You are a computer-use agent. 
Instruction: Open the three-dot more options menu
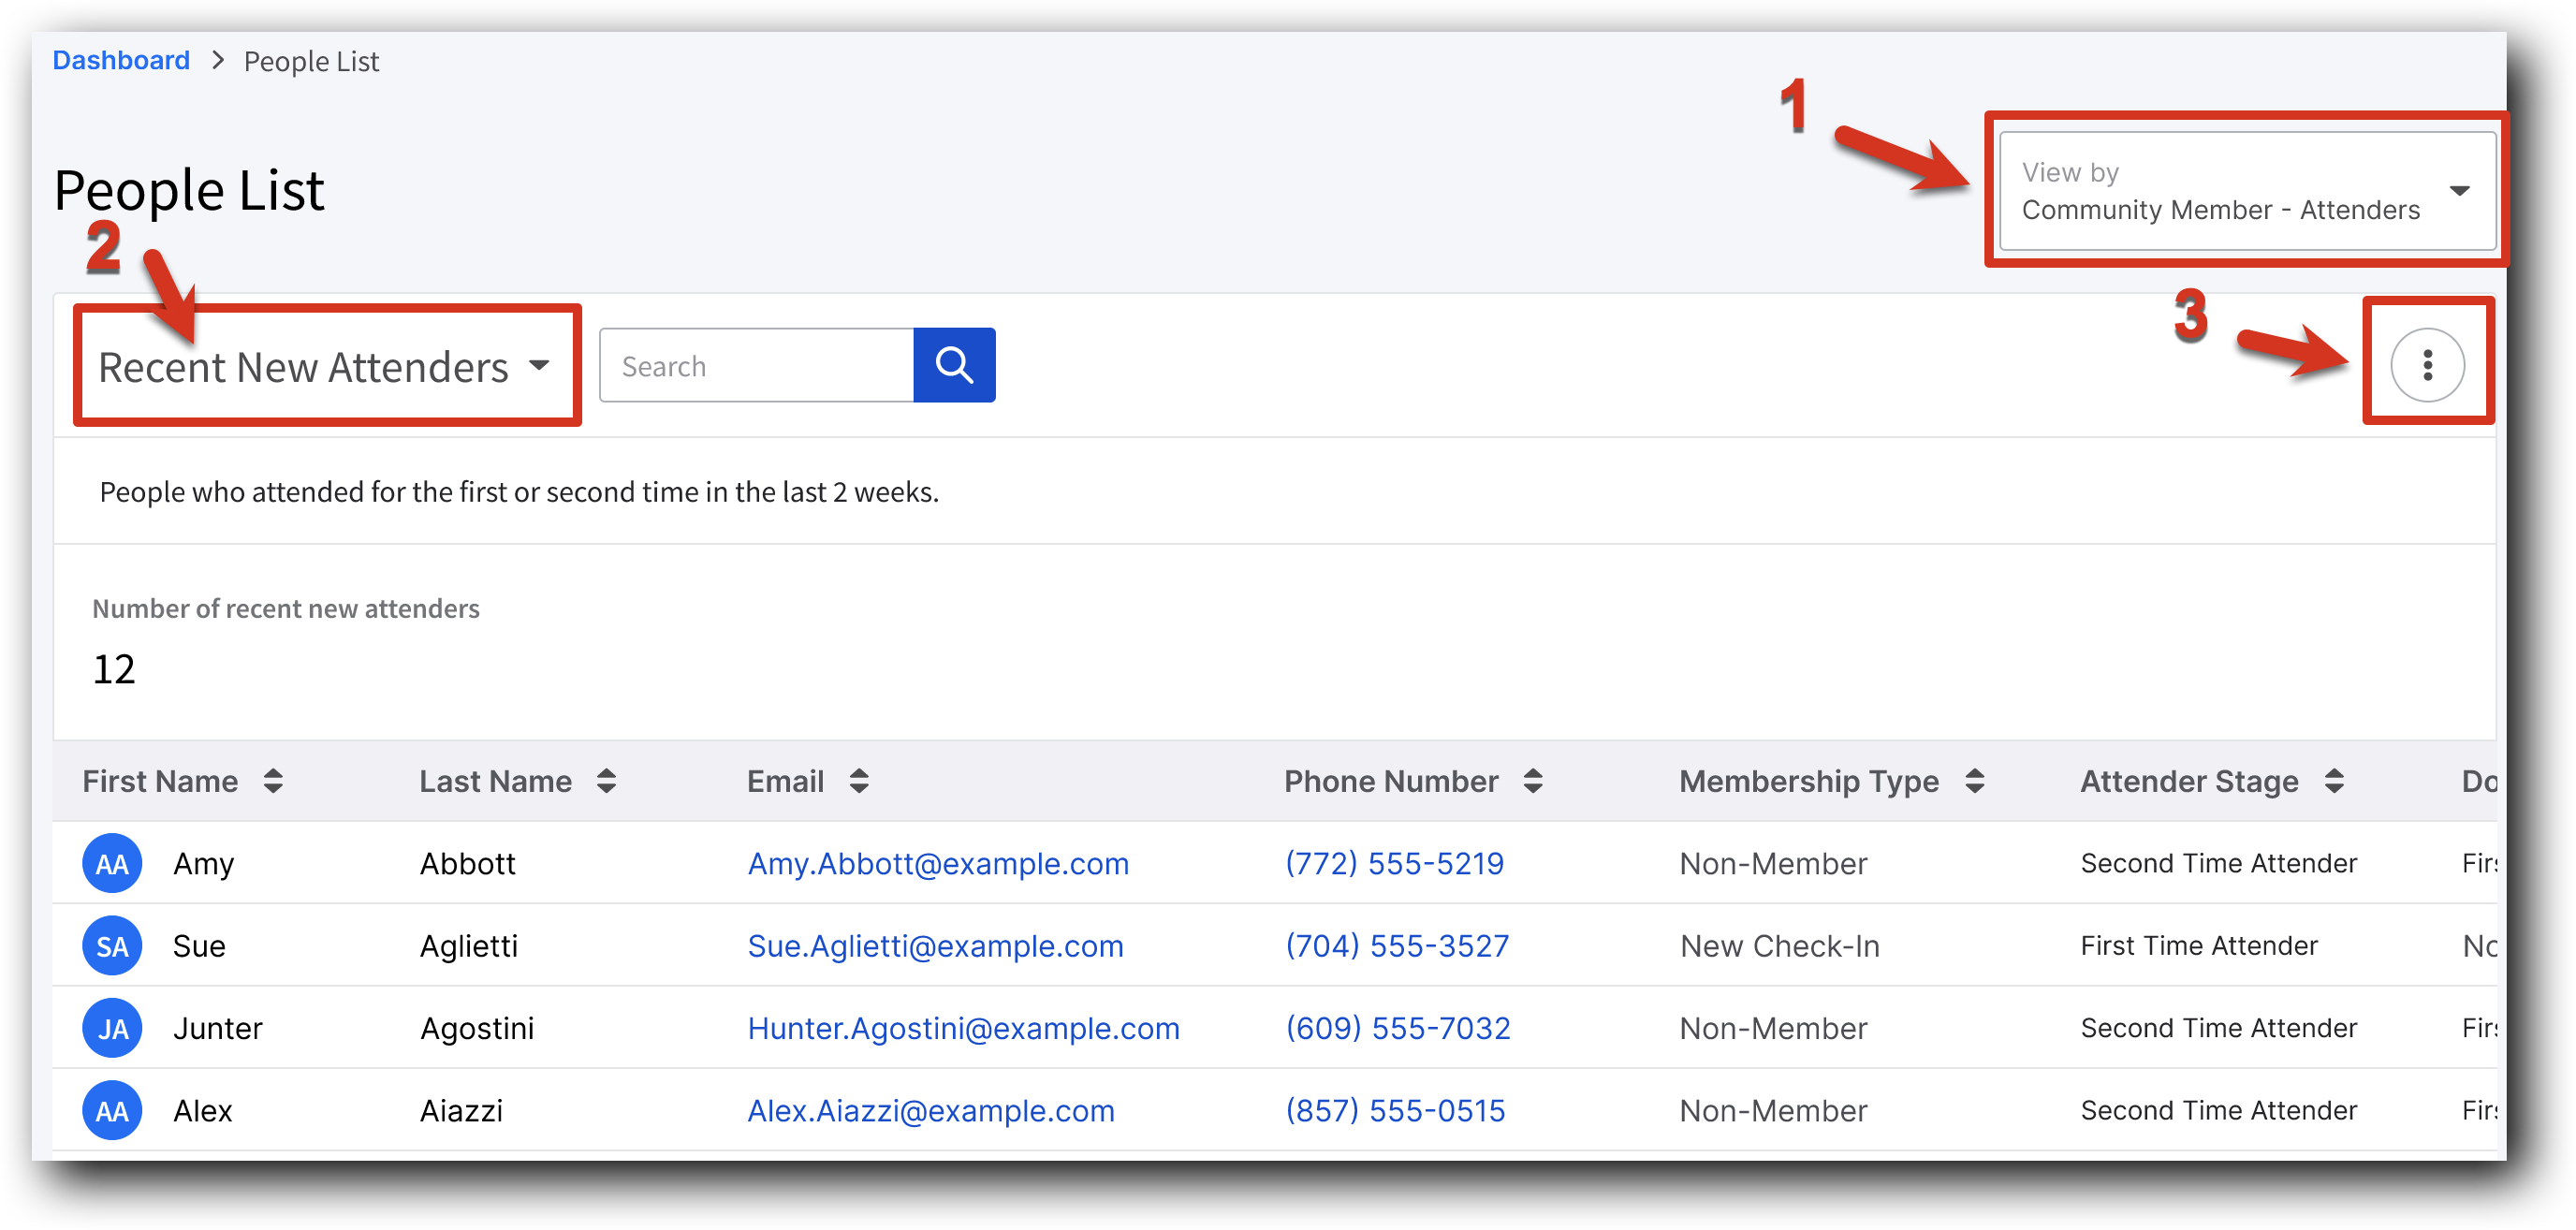coord(2426,365)
